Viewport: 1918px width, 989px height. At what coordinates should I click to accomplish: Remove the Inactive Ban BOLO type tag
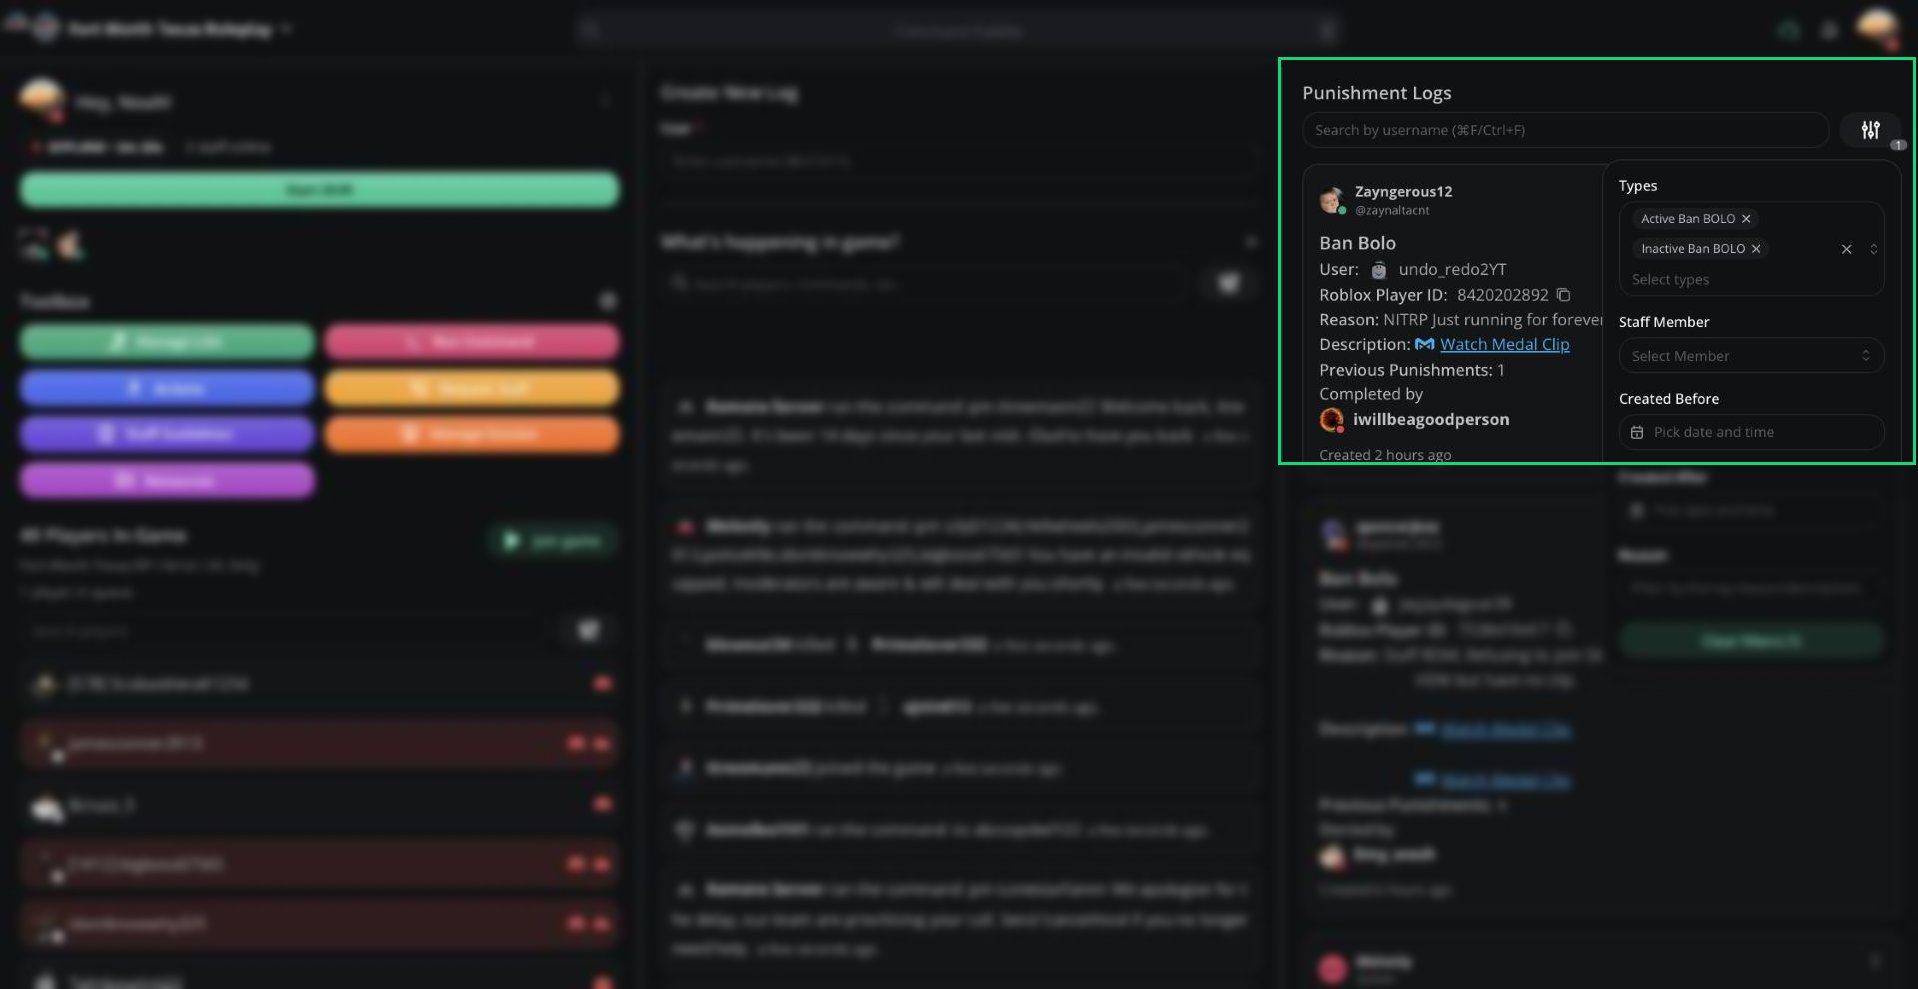pos(1756,249)
